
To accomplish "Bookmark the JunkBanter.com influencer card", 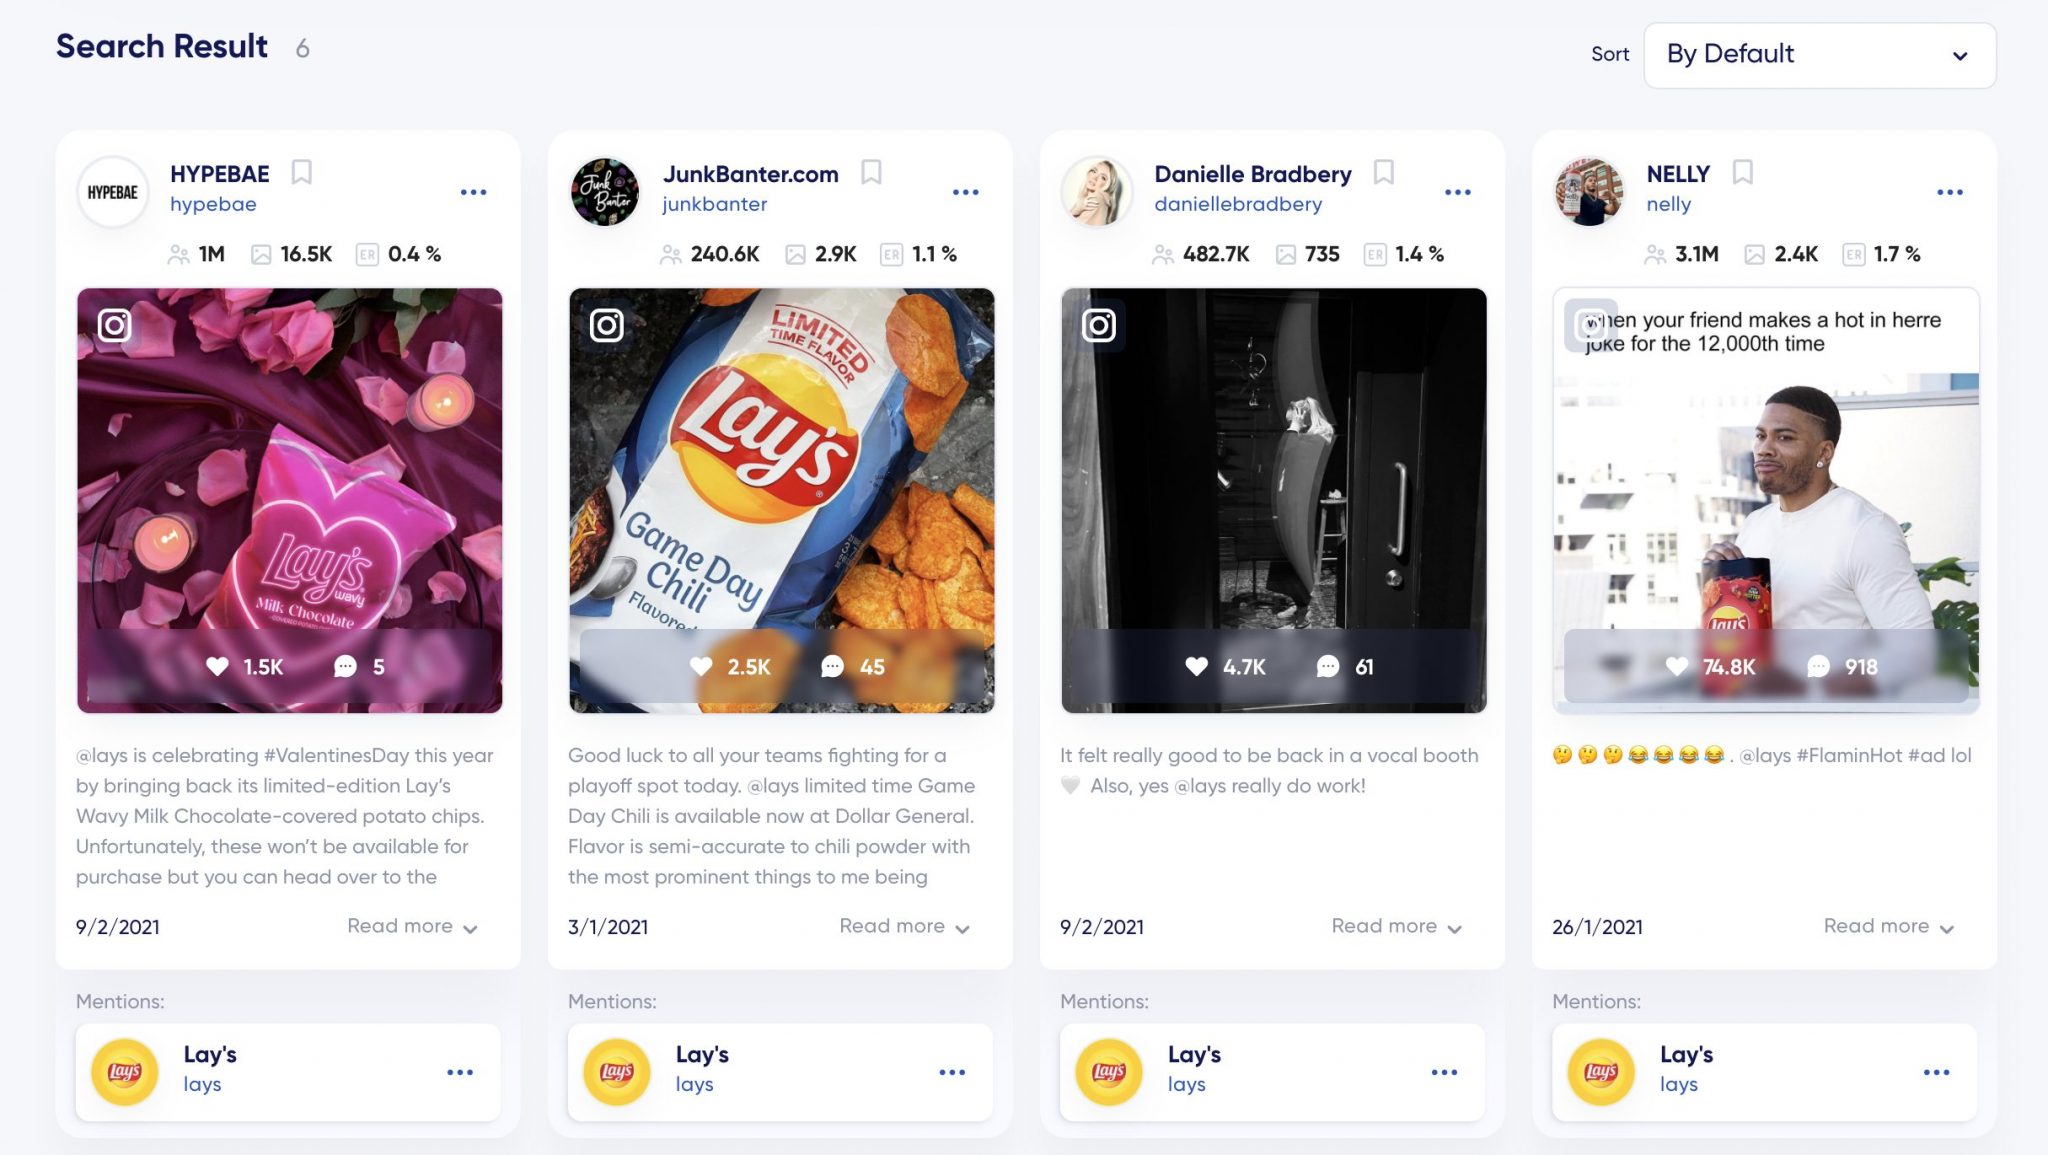I will [x=871, y=173].
